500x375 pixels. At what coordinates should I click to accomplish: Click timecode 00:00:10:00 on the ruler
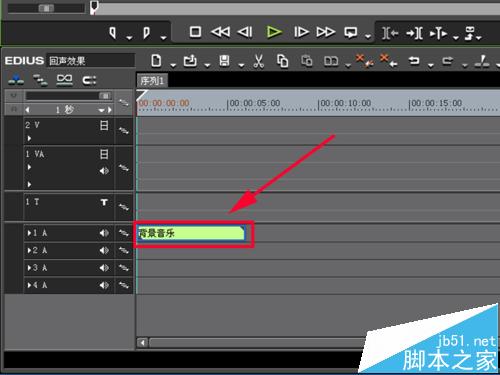click(346, 103)
